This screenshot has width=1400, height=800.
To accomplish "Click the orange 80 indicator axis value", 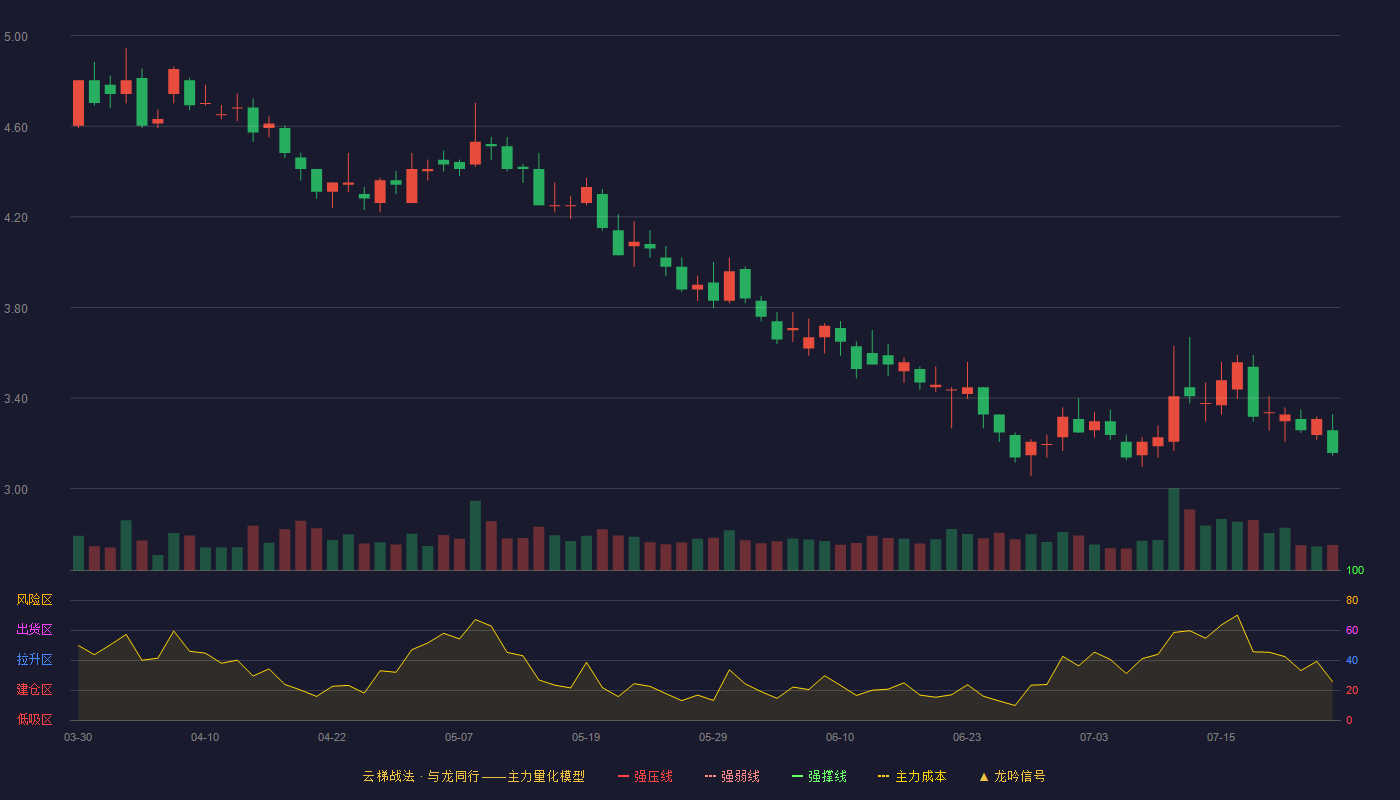I will pyautogui.click(x=1352, y=600).
